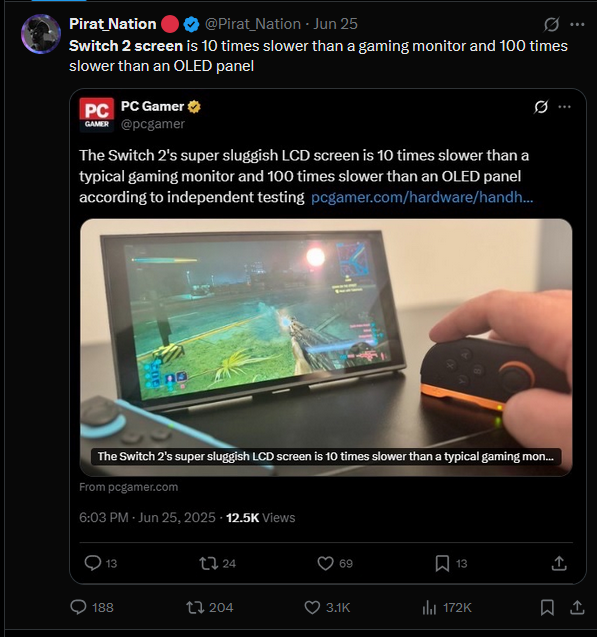Share the quoted PC Gamer post
Viewport: 597px width, 637px height.
click(x=559, y=563)
